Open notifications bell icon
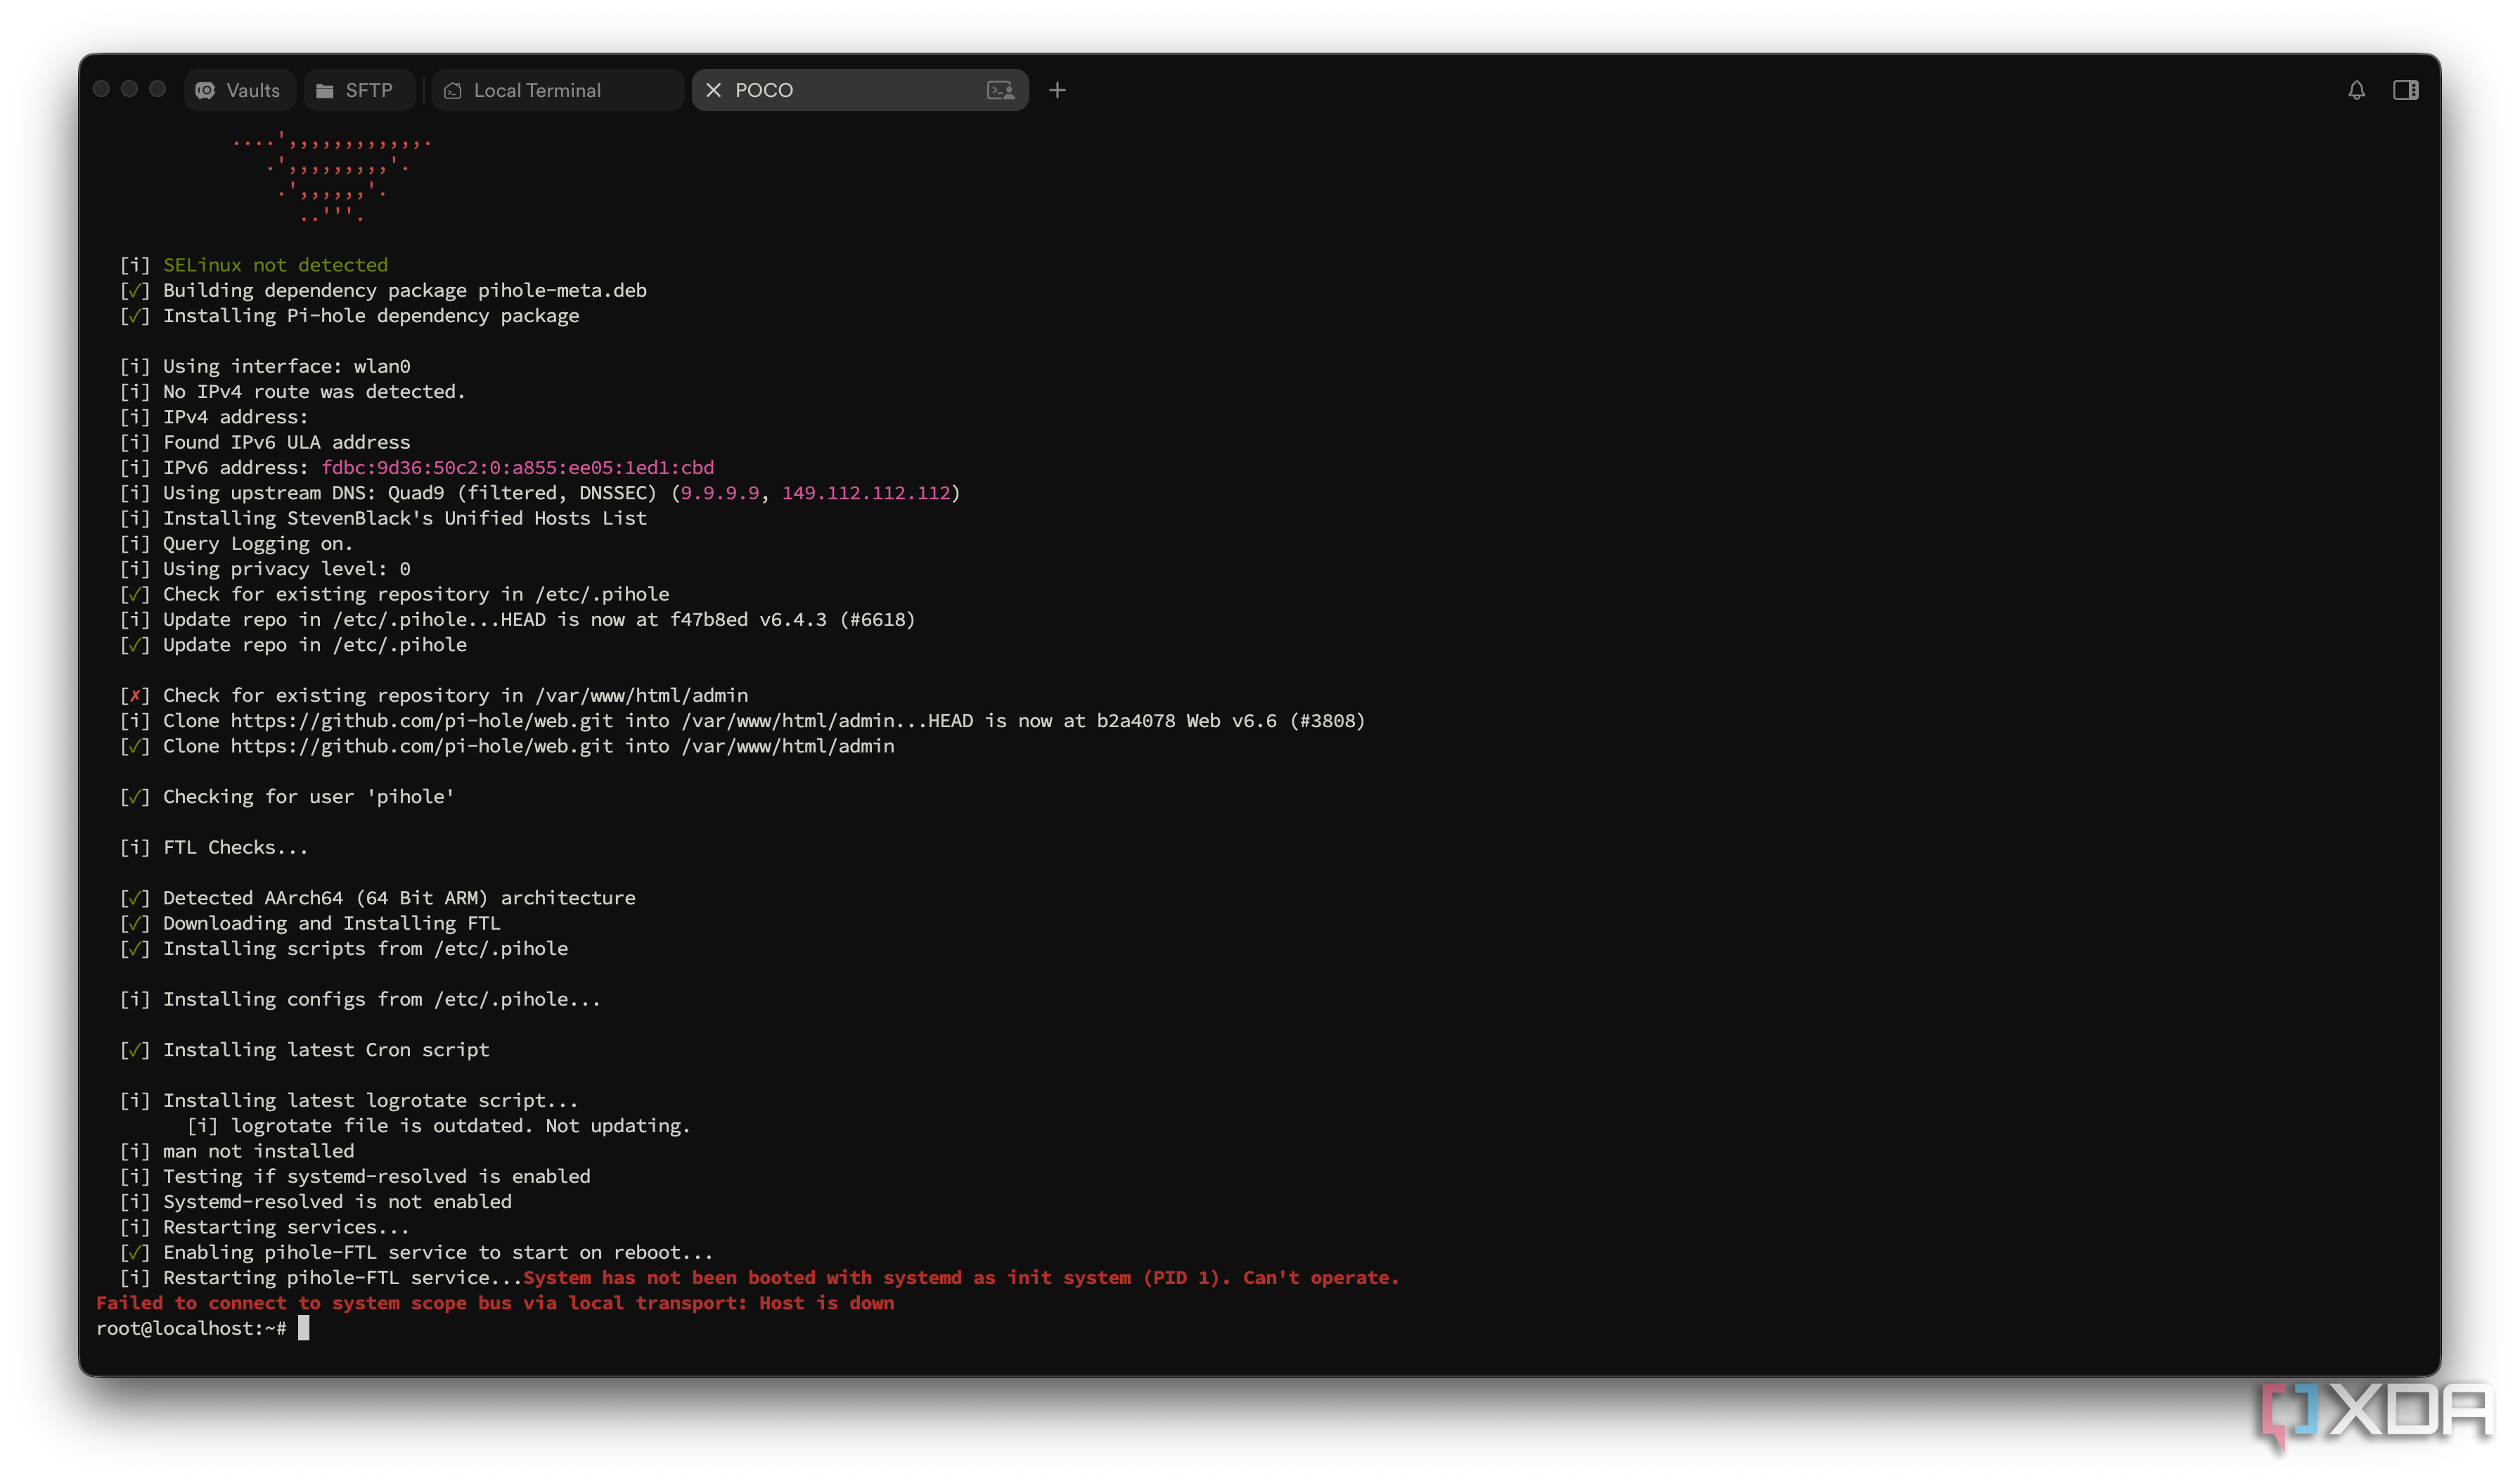The width and height of the screenshot is (2520, 1481). tap(2356, 90)
